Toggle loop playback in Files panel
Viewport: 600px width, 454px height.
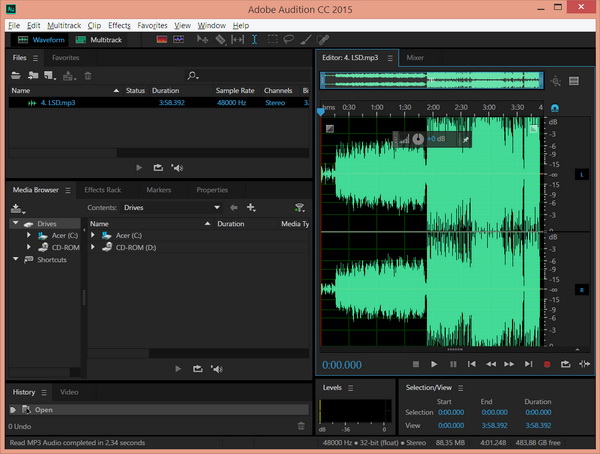pyautogui.click(x=158, y=168)
